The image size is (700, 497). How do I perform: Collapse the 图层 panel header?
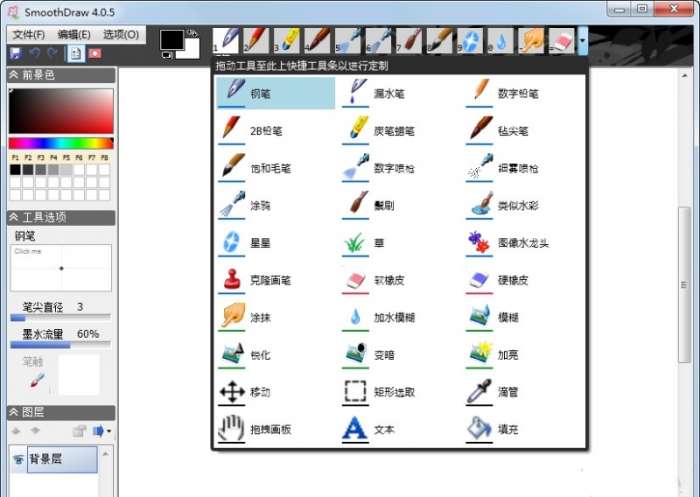pos(61,412)
